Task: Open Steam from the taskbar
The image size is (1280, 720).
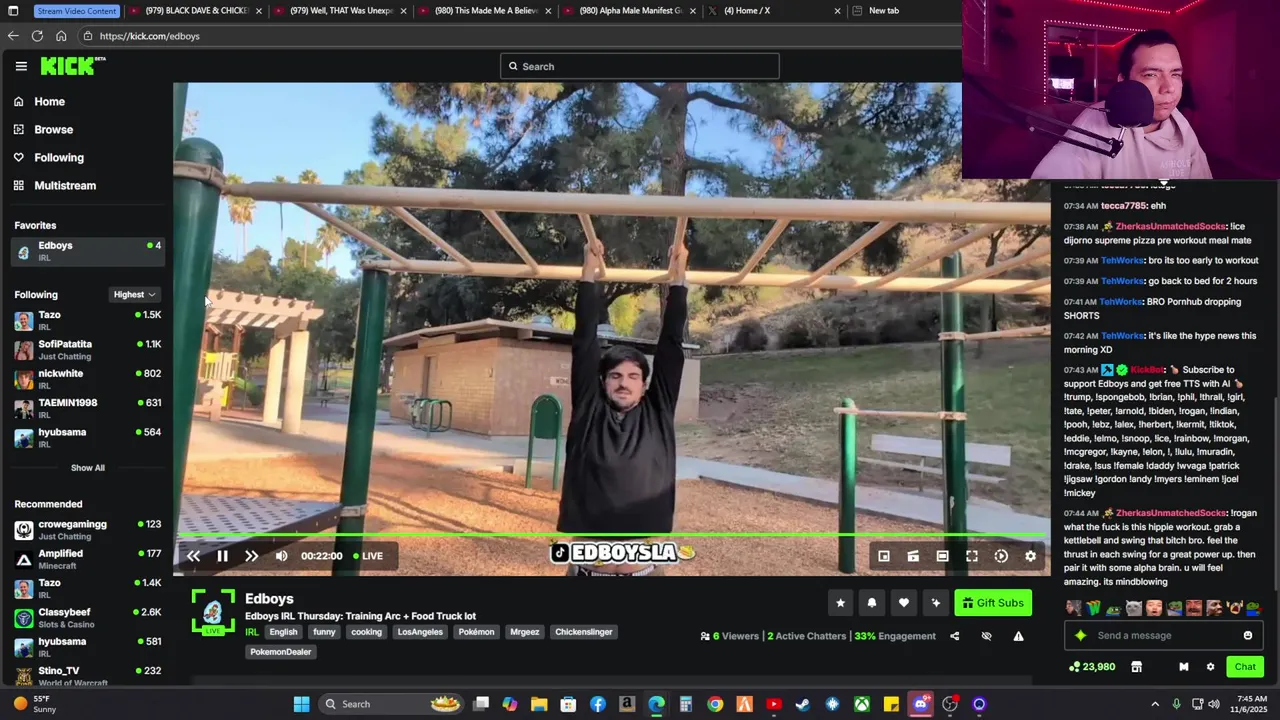Action: [803, 704]
